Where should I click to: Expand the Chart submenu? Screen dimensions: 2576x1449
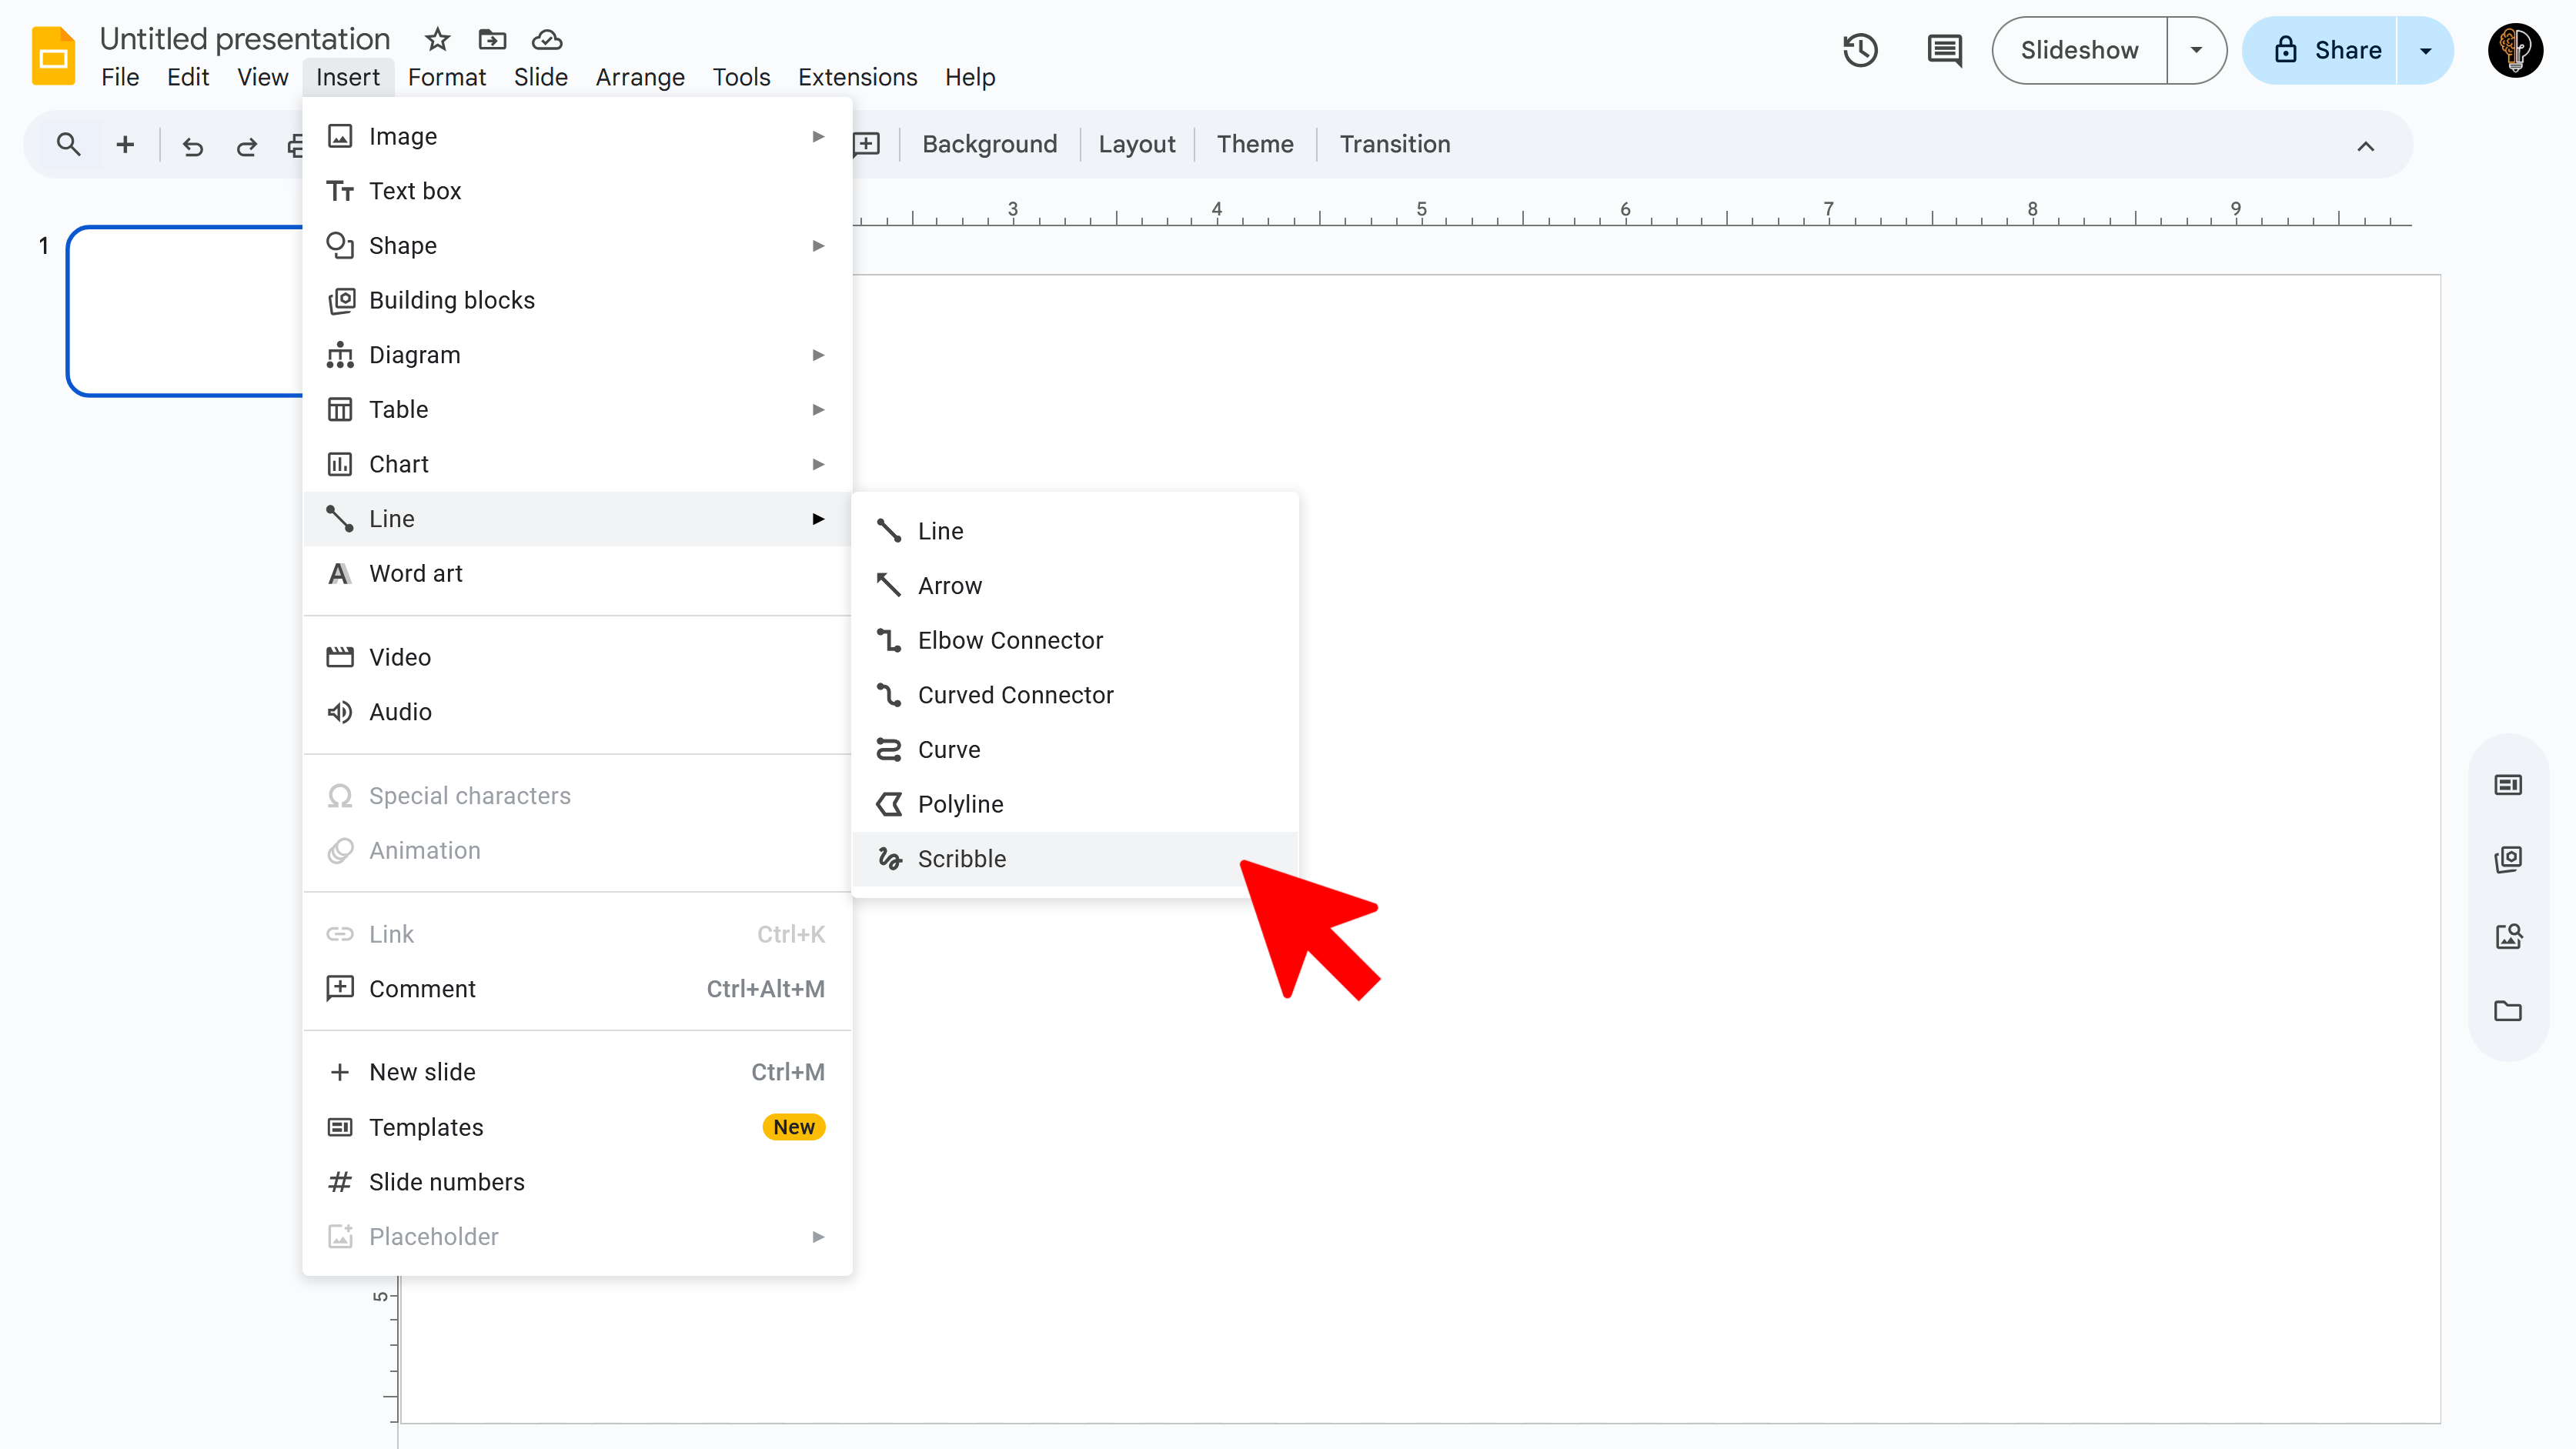pos(577,464)
